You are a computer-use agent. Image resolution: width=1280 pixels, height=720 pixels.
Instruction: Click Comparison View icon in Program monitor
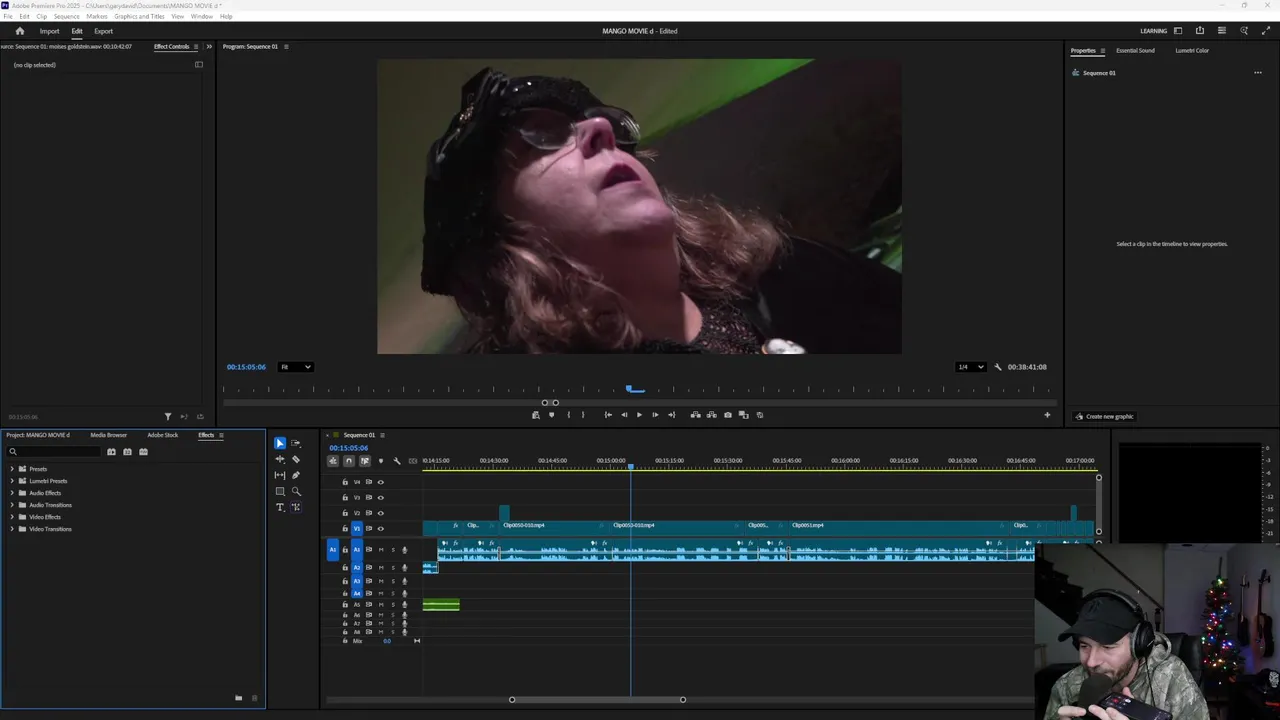tap(743, 415)
